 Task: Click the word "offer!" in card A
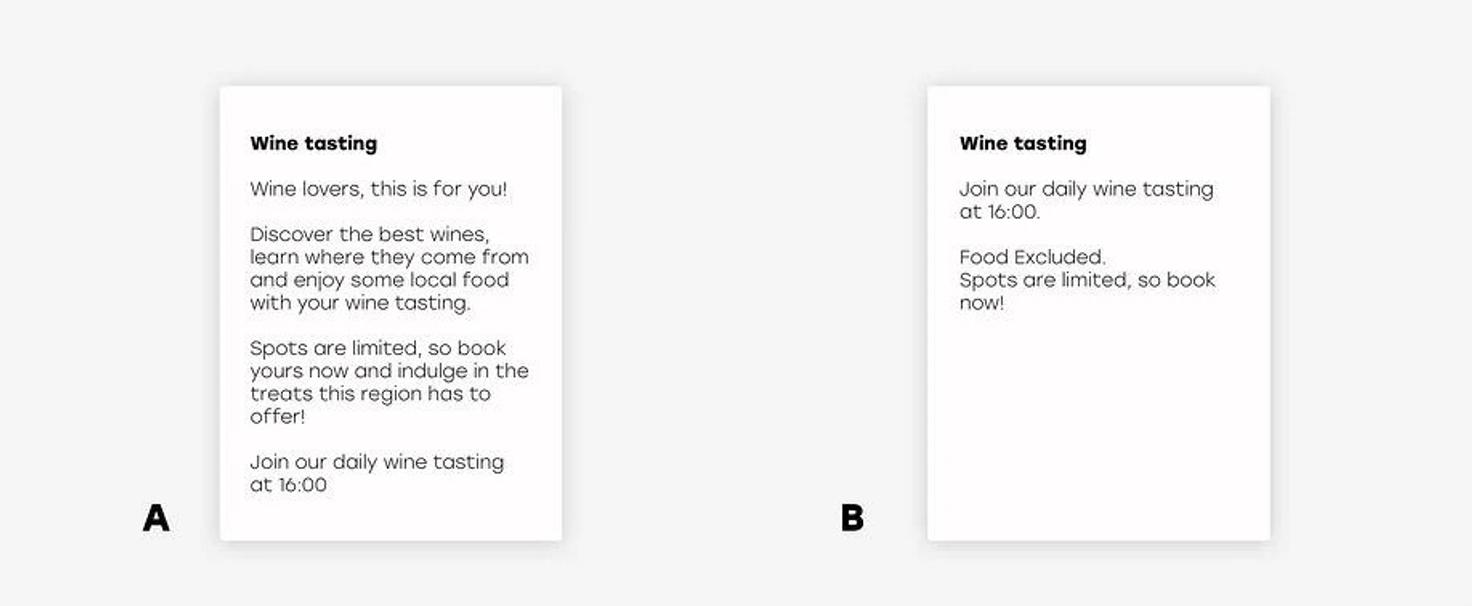coord(277,416)
